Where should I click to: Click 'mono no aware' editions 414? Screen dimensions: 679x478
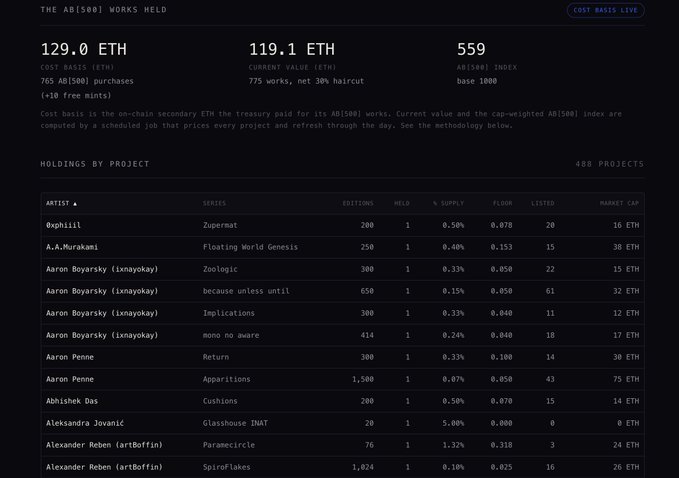click(x=367, y=335)
